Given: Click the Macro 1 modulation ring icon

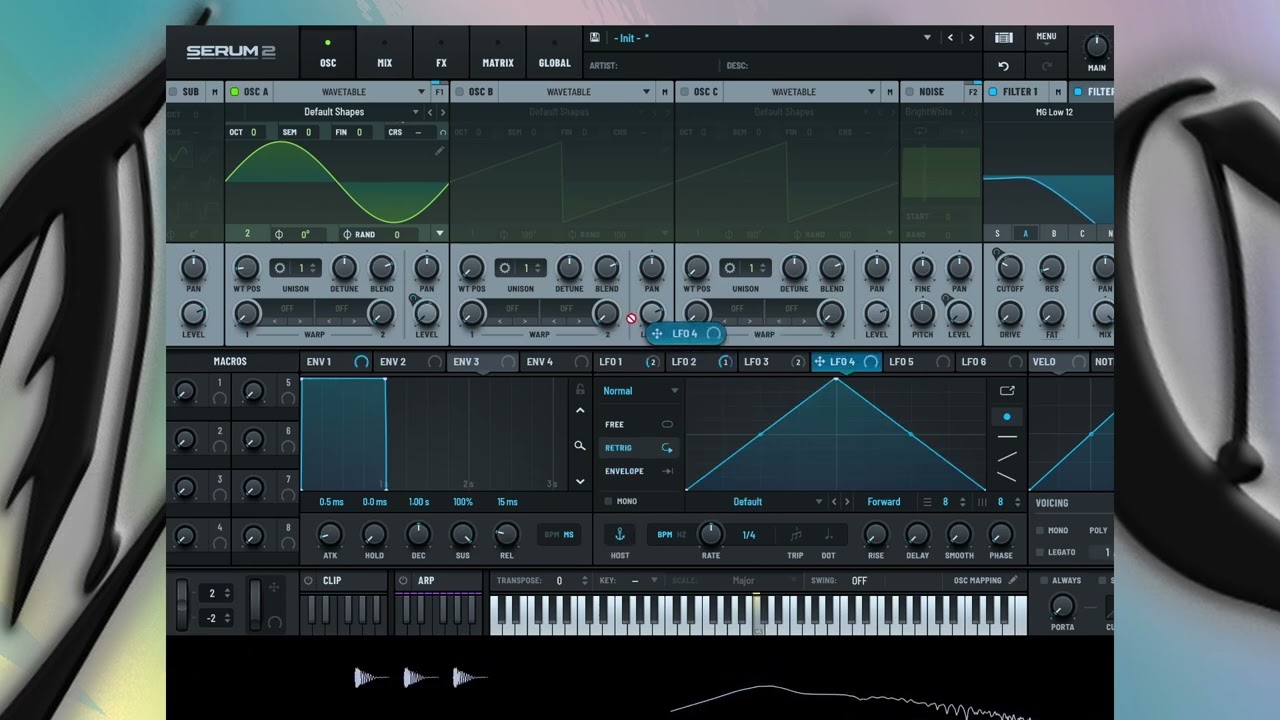Looking at the screenshot, I should pos(220,398).
